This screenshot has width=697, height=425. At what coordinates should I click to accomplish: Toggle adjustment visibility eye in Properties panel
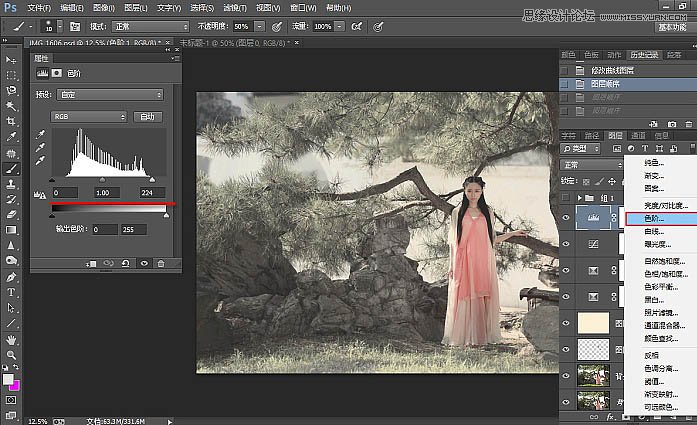click(x=145, y=263)
